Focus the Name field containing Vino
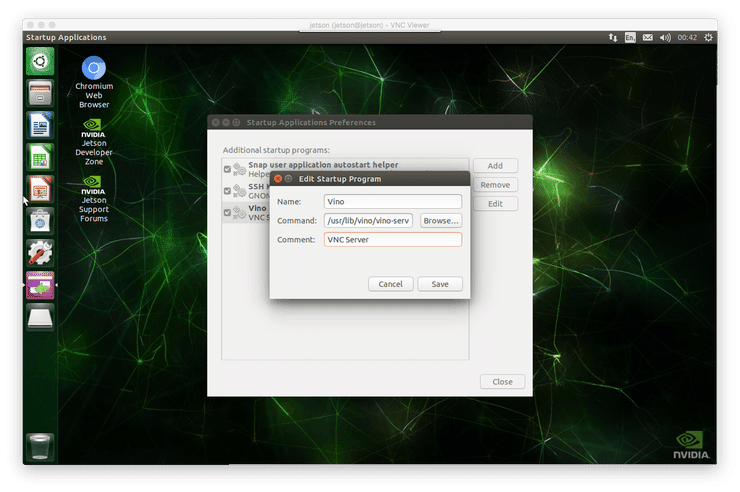The height and width of the screenshot is (492, 740). 393,201
